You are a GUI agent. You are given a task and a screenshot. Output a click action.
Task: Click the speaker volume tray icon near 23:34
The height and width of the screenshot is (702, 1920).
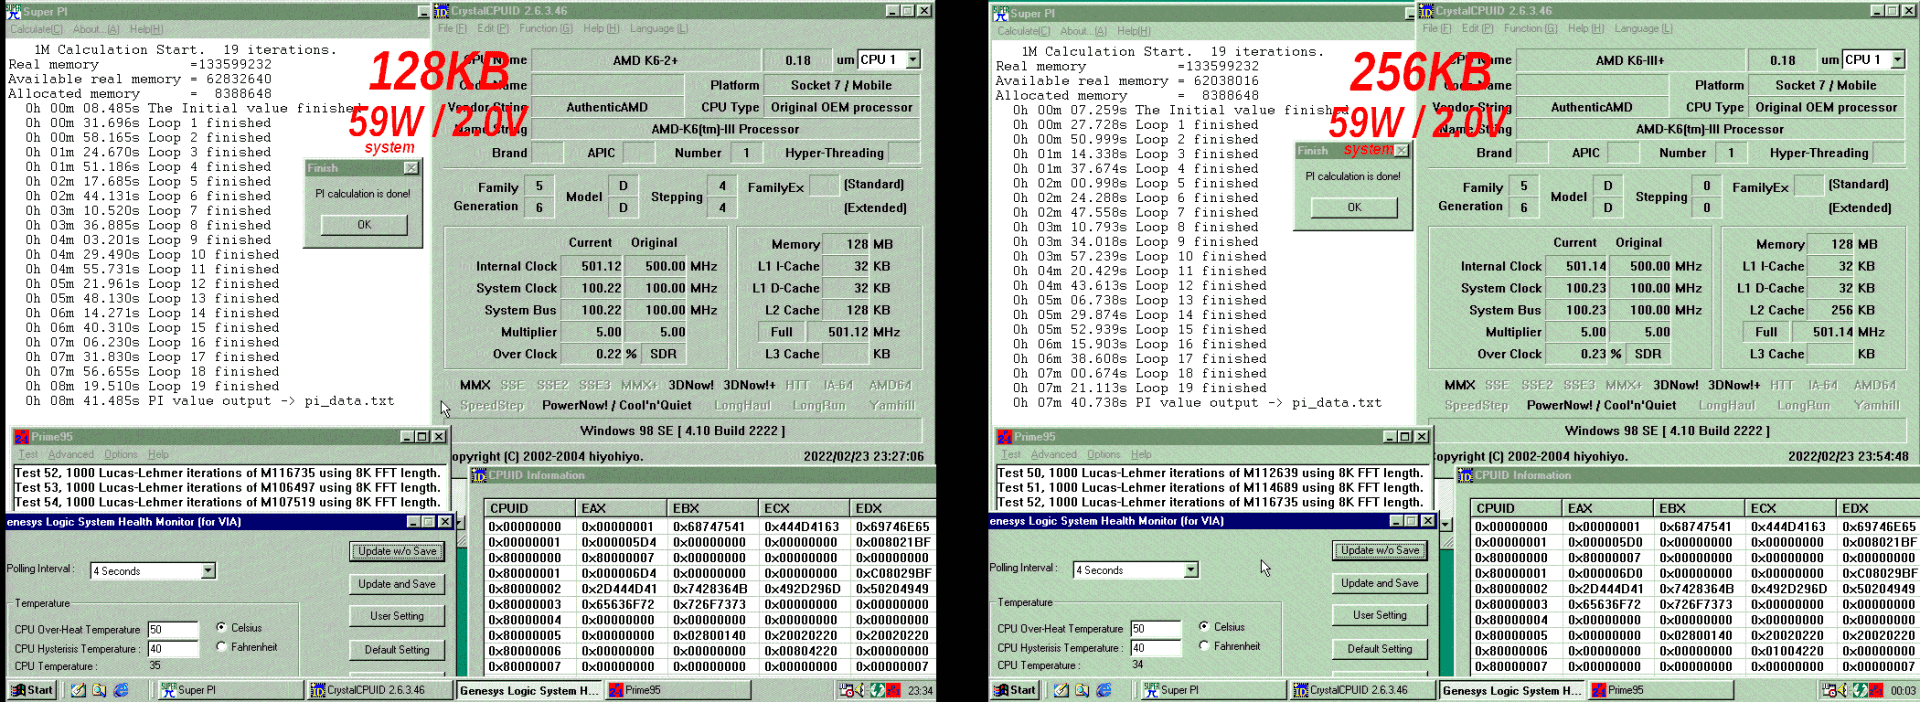pos(861,690)
